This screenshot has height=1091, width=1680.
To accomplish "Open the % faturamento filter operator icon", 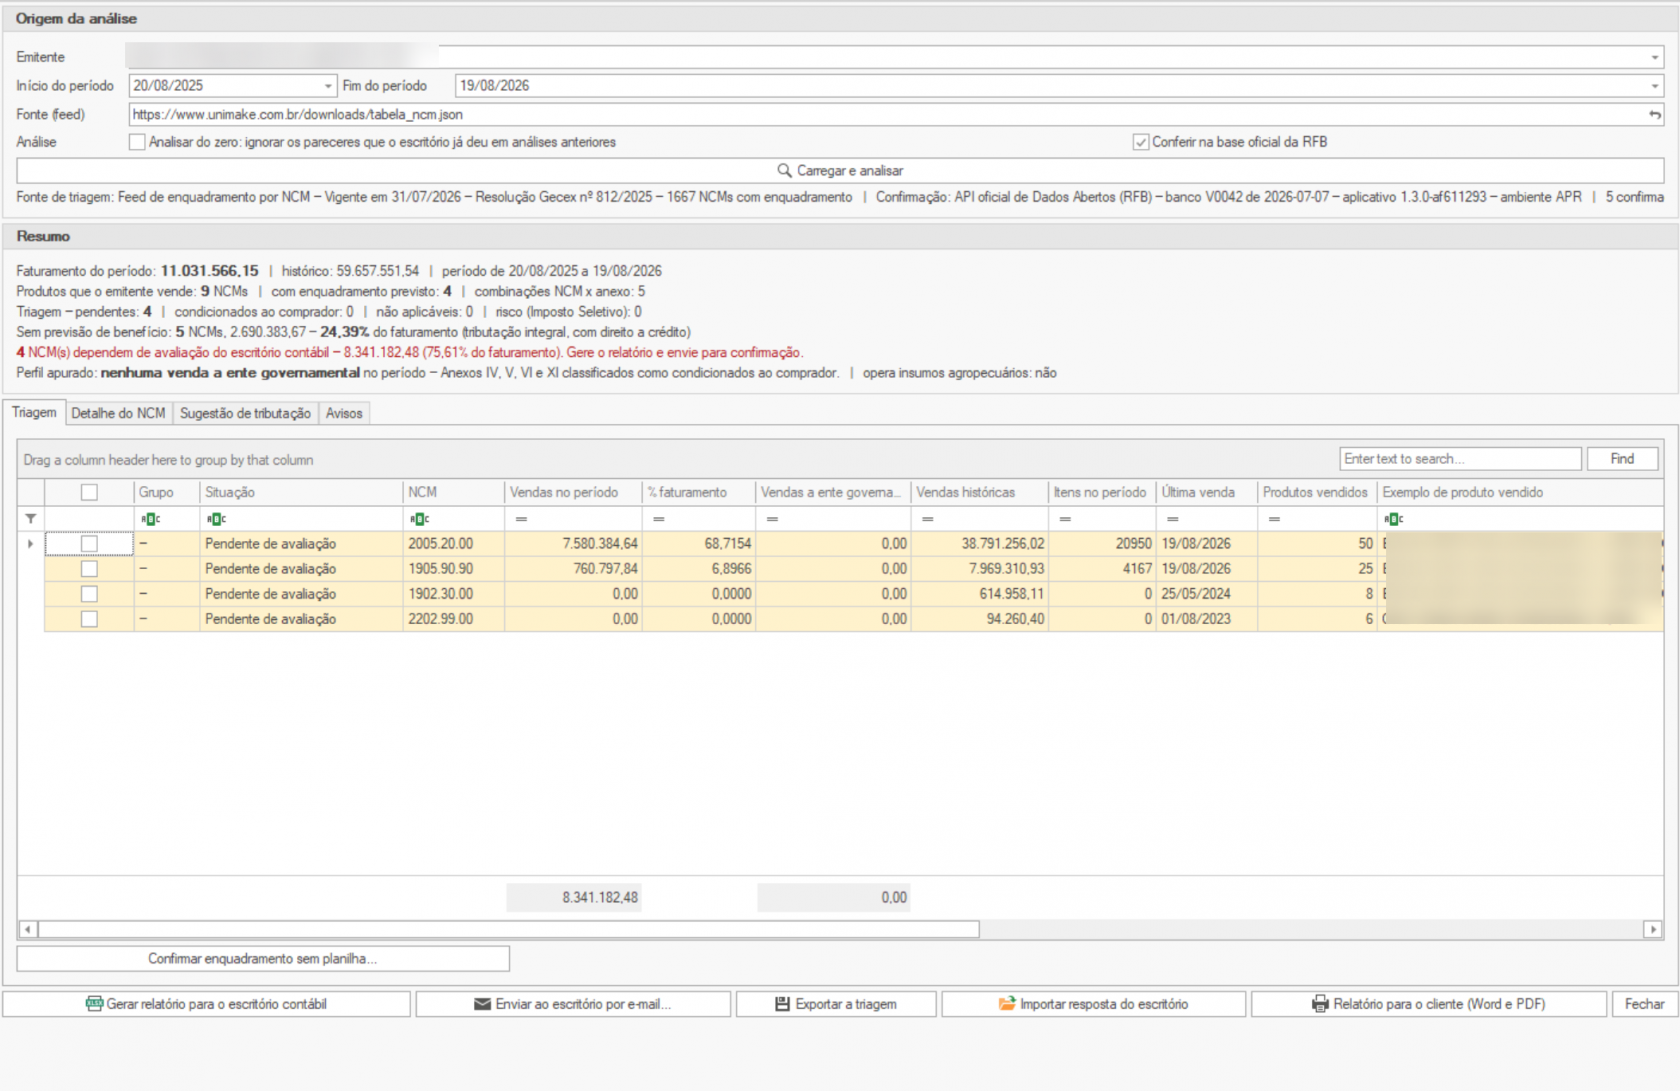I will pyautogui.click(x=658, y=519).
